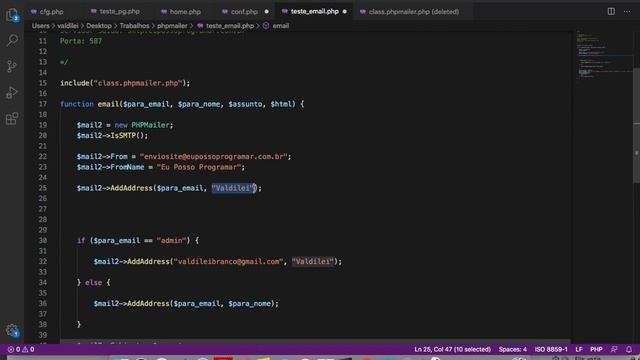Viewport: 640px width, 360px height.
Task: Change language mode PHP in status bar
Action: 596,349
